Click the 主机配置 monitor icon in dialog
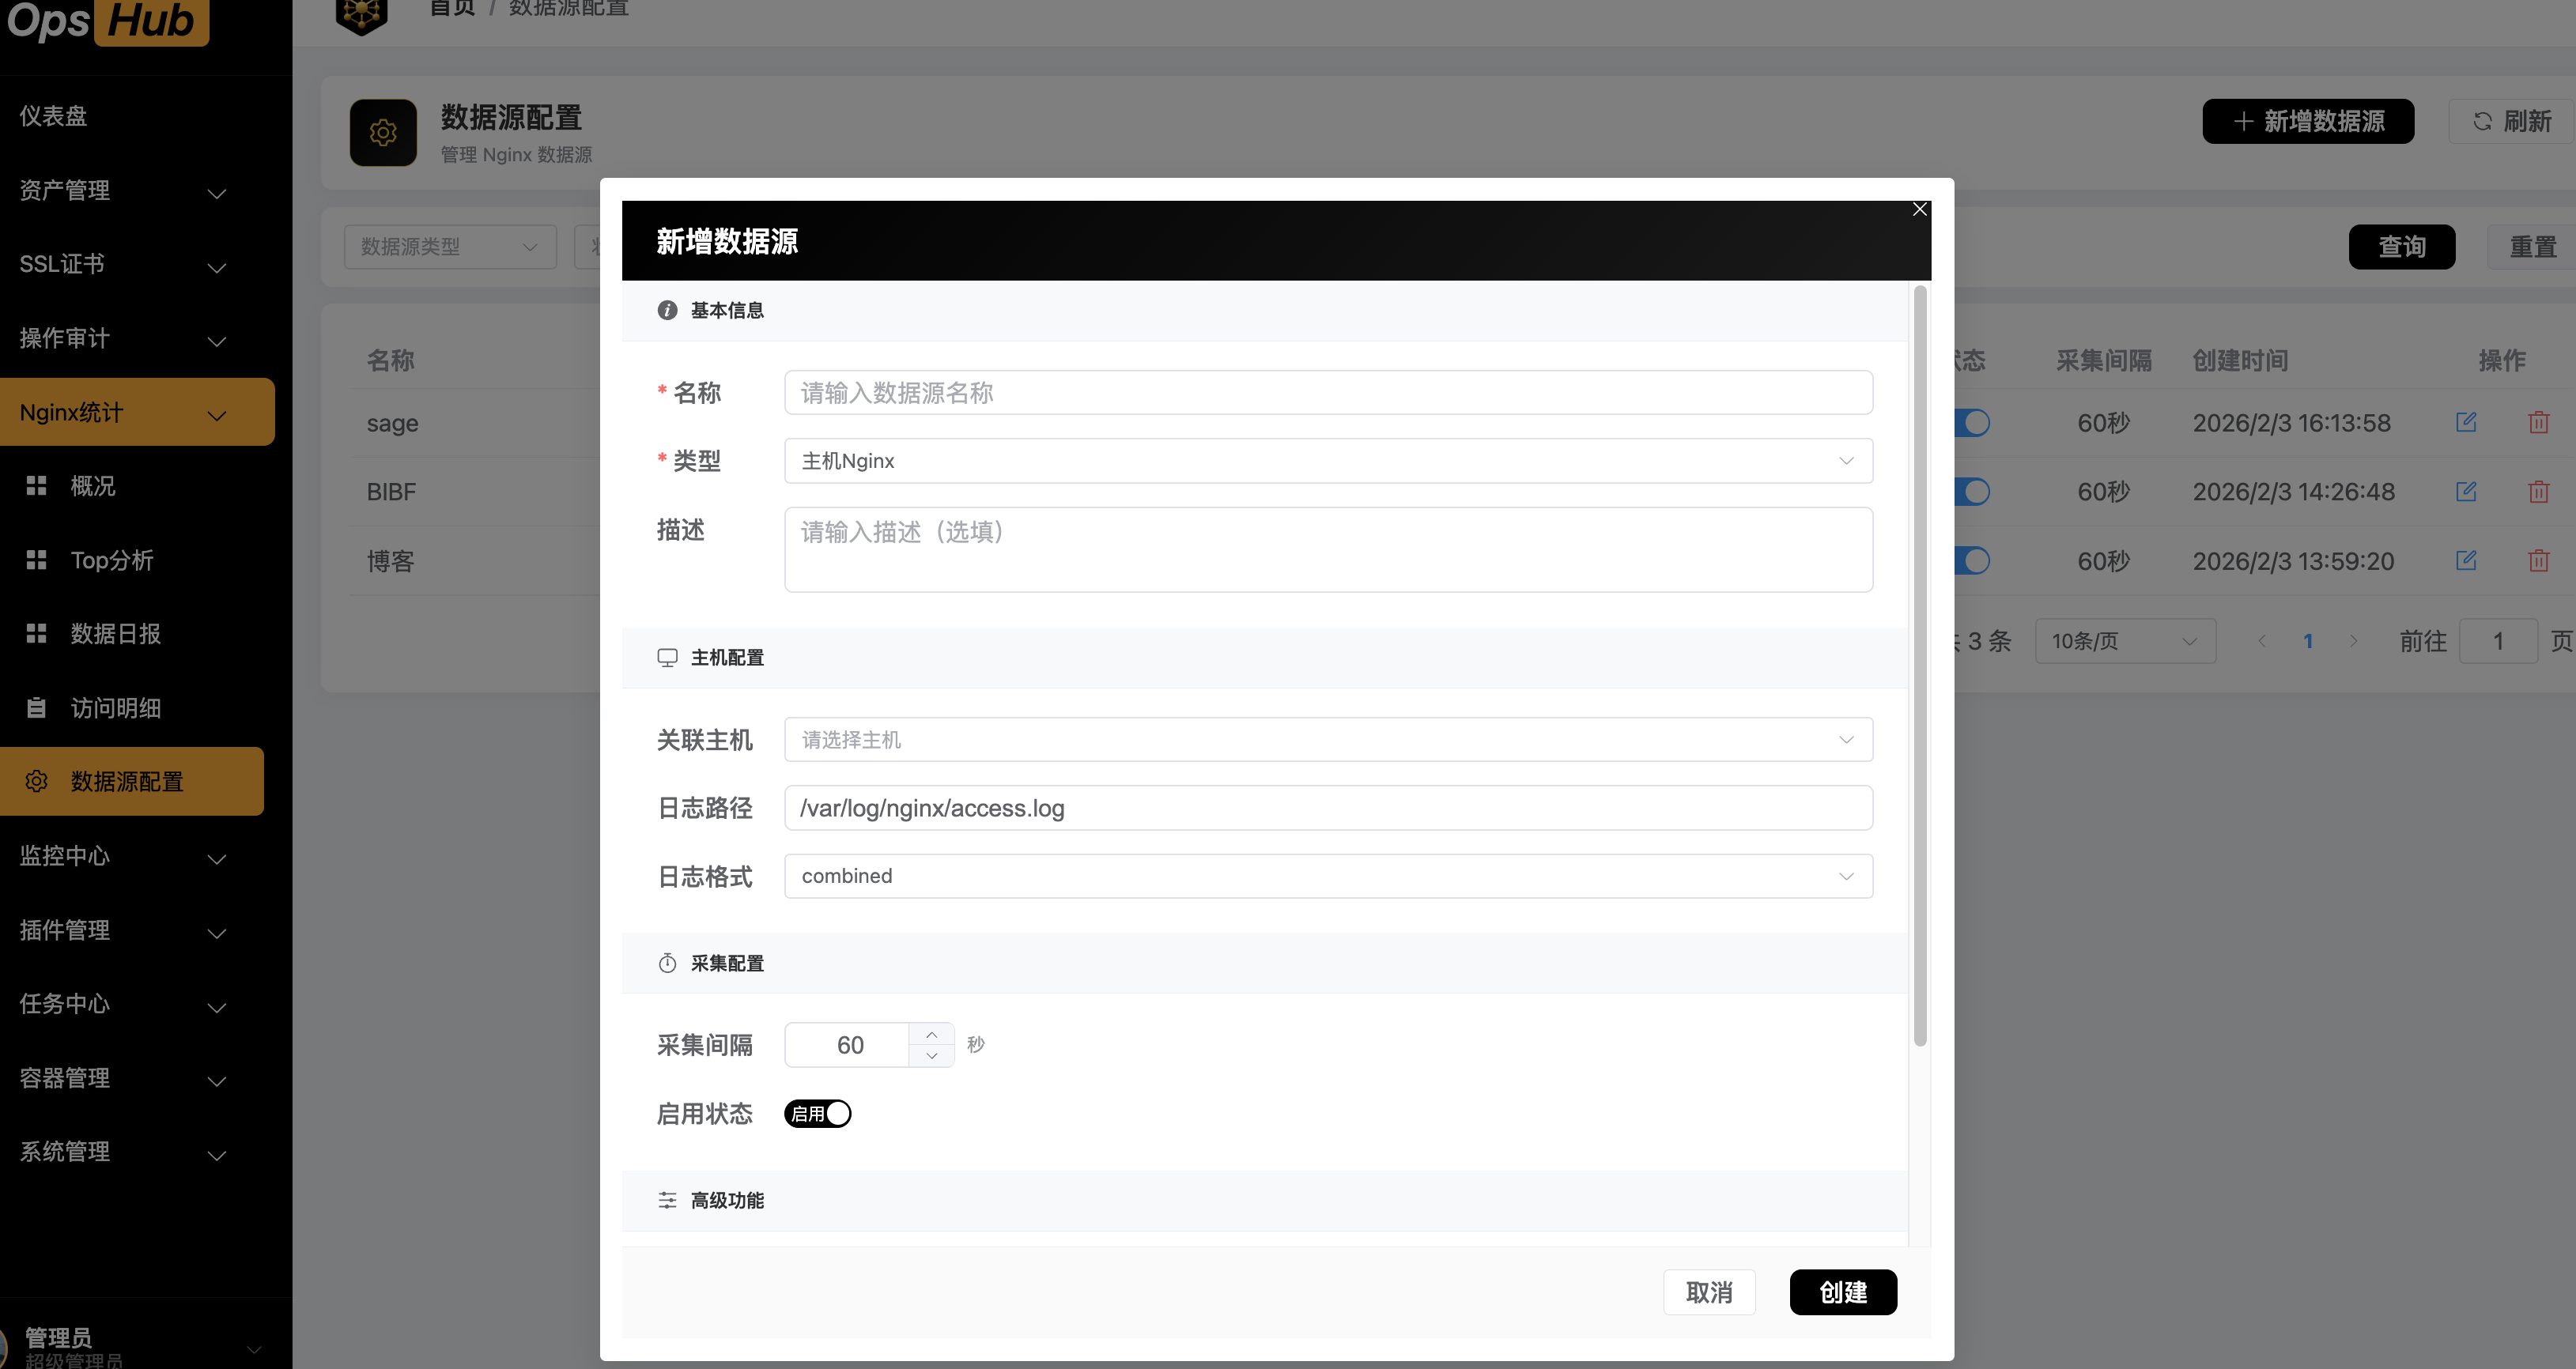Screen dimensions: 2576x1369 pyautogui.click(x=667, y=657)
